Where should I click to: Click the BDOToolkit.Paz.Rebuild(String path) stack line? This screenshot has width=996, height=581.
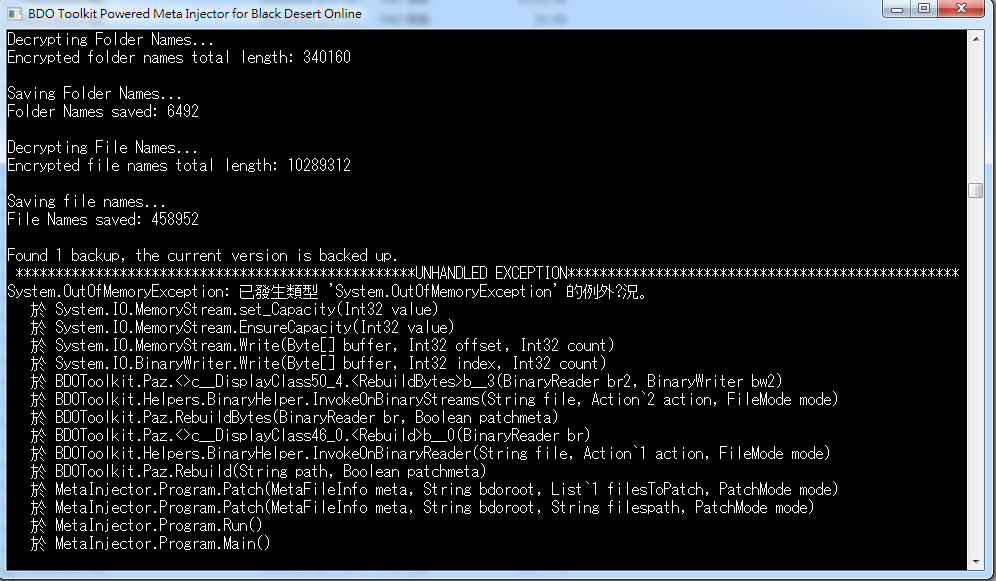pos(270,471)
